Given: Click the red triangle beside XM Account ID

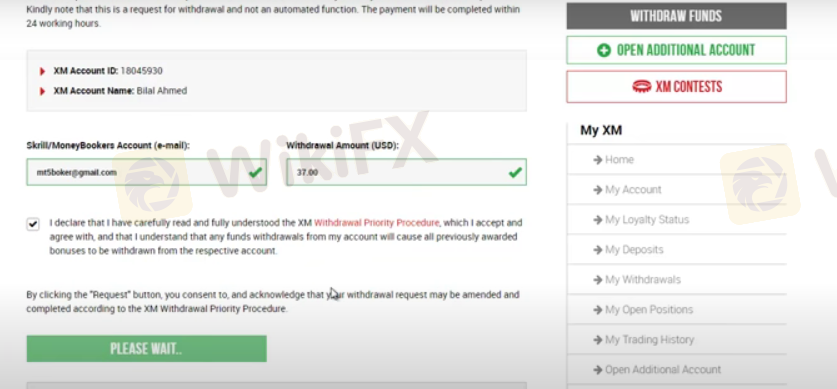Looking at the screenshot, I should [43, 71].
